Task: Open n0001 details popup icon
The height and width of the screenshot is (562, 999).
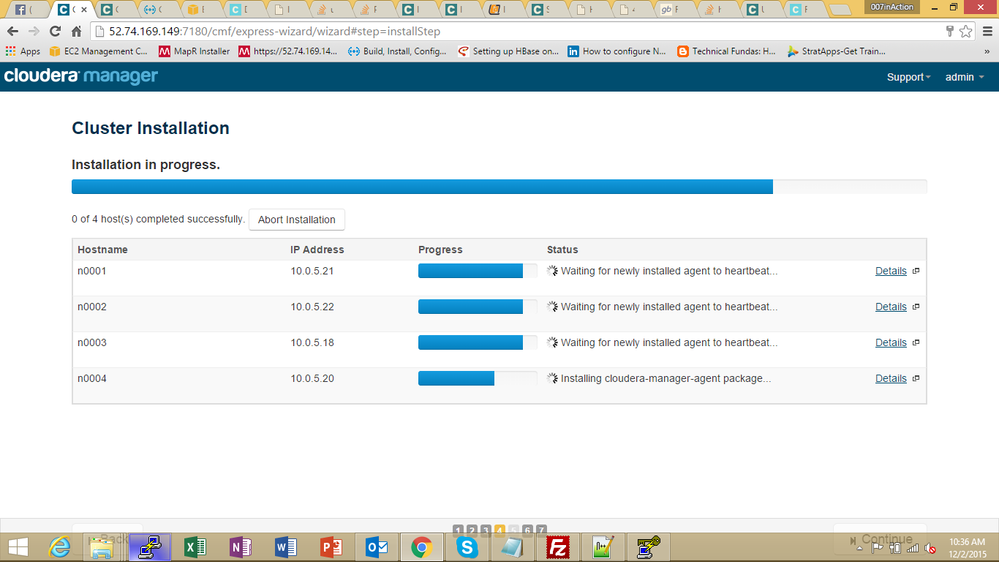Action: pos(916,271)
